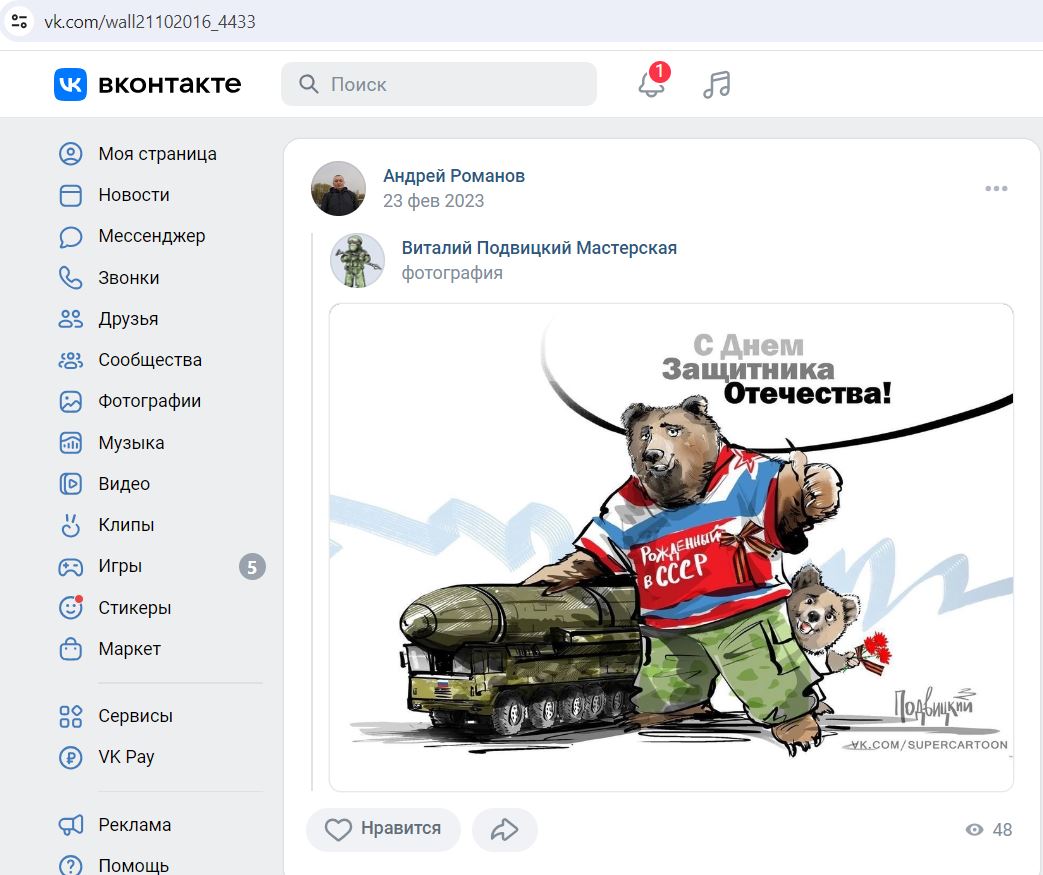Click the Сервисы grid icon
This screenshot has width=1043, height=875.
coord(71,716)
